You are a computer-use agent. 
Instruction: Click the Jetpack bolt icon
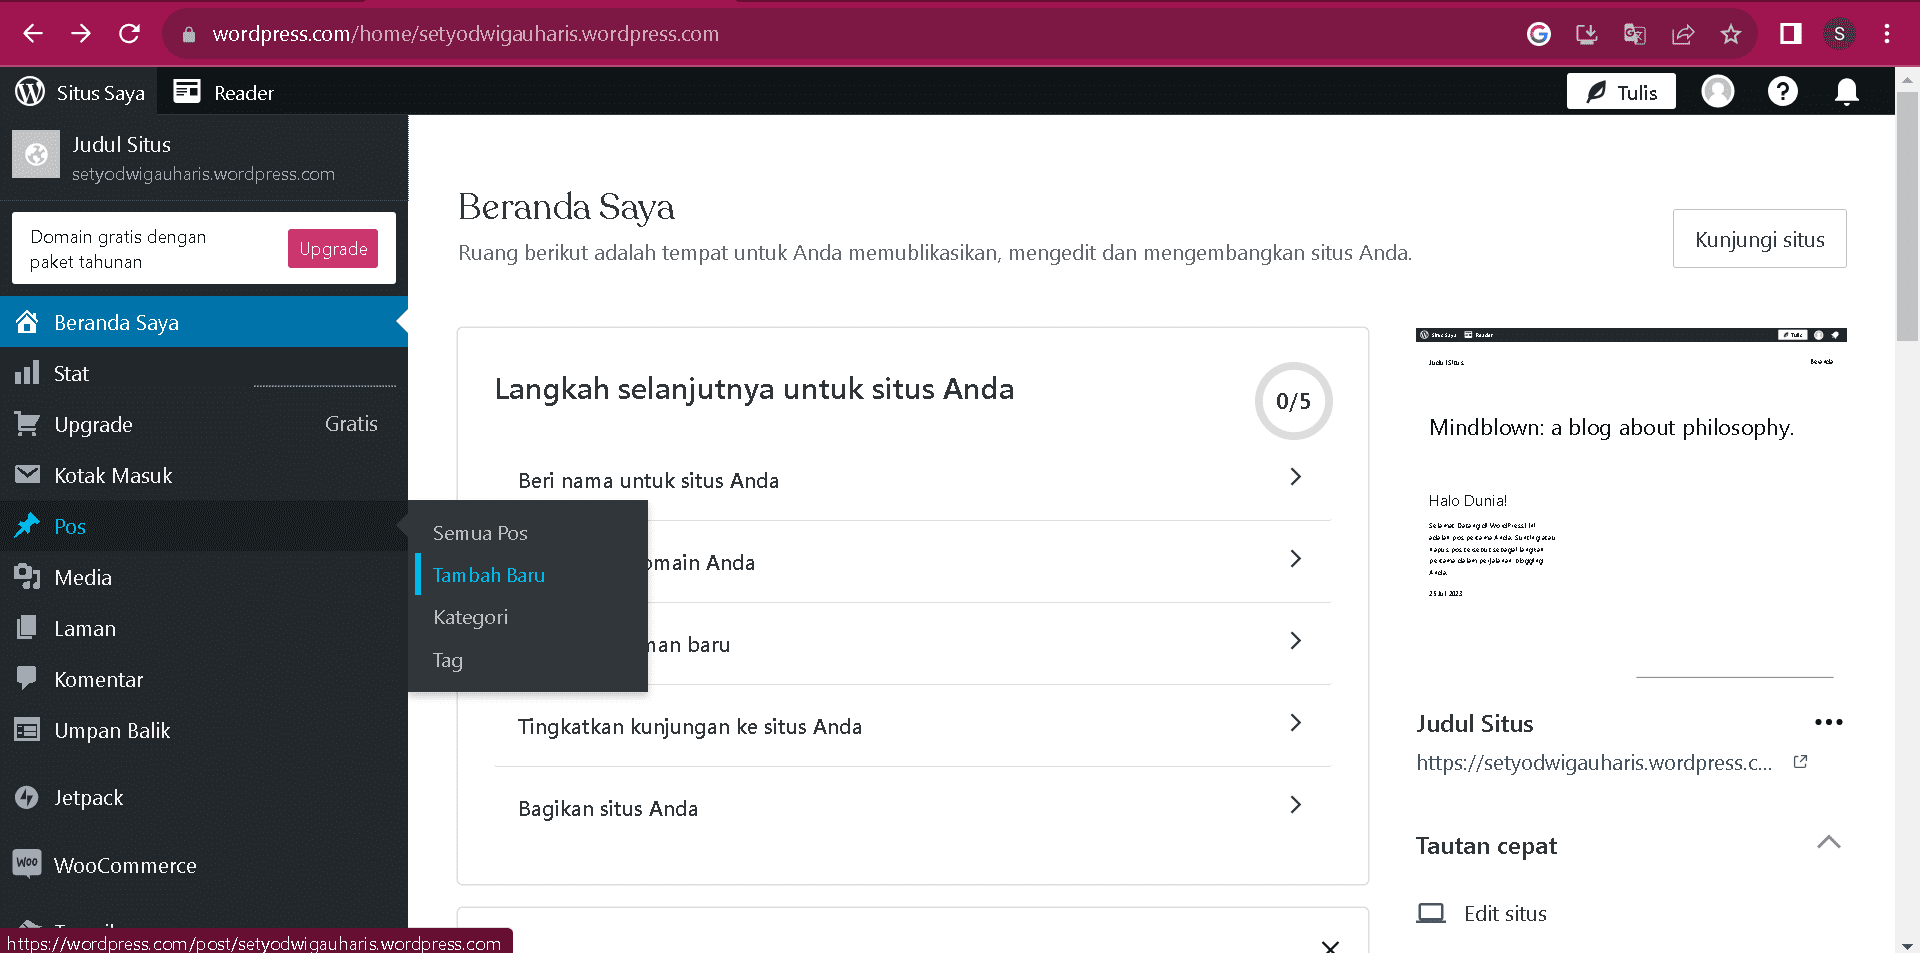point(27,797)
